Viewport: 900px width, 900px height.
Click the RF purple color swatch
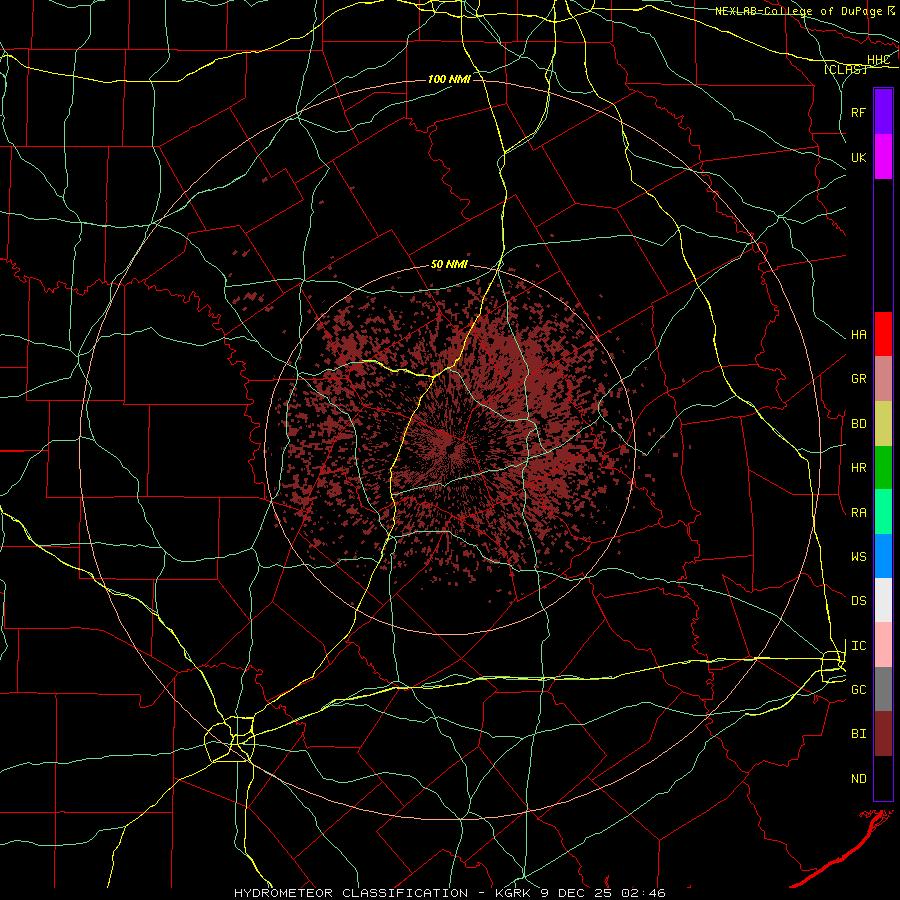pos(883,112)
